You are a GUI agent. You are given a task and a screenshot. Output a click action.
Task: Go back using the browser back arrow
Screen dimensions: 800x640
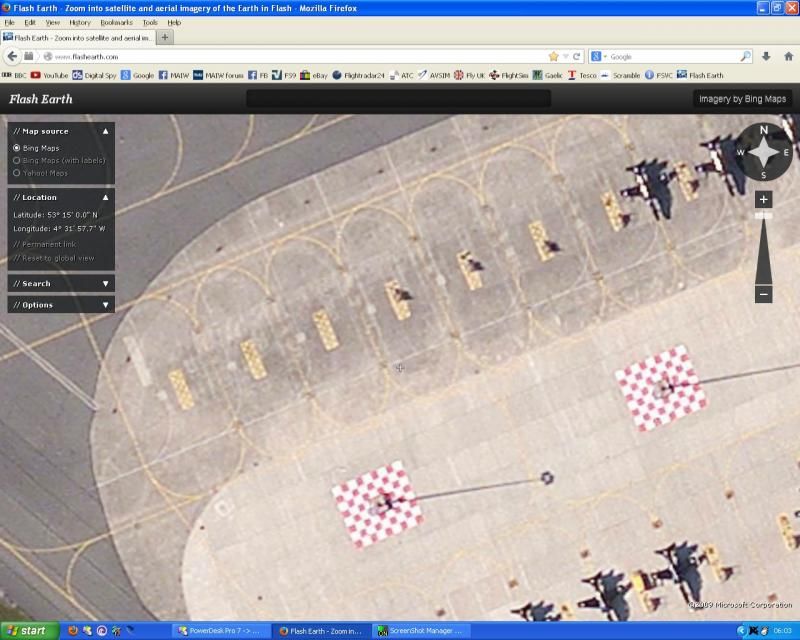click(12, 56)
